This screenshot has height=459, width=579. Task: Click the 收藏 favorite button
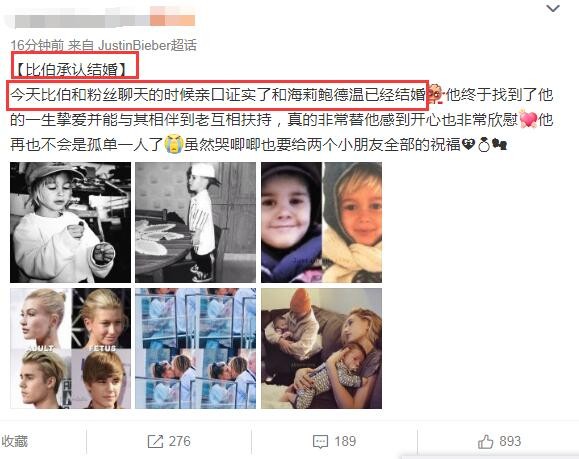pyautogui.click(x=14, y=441)
